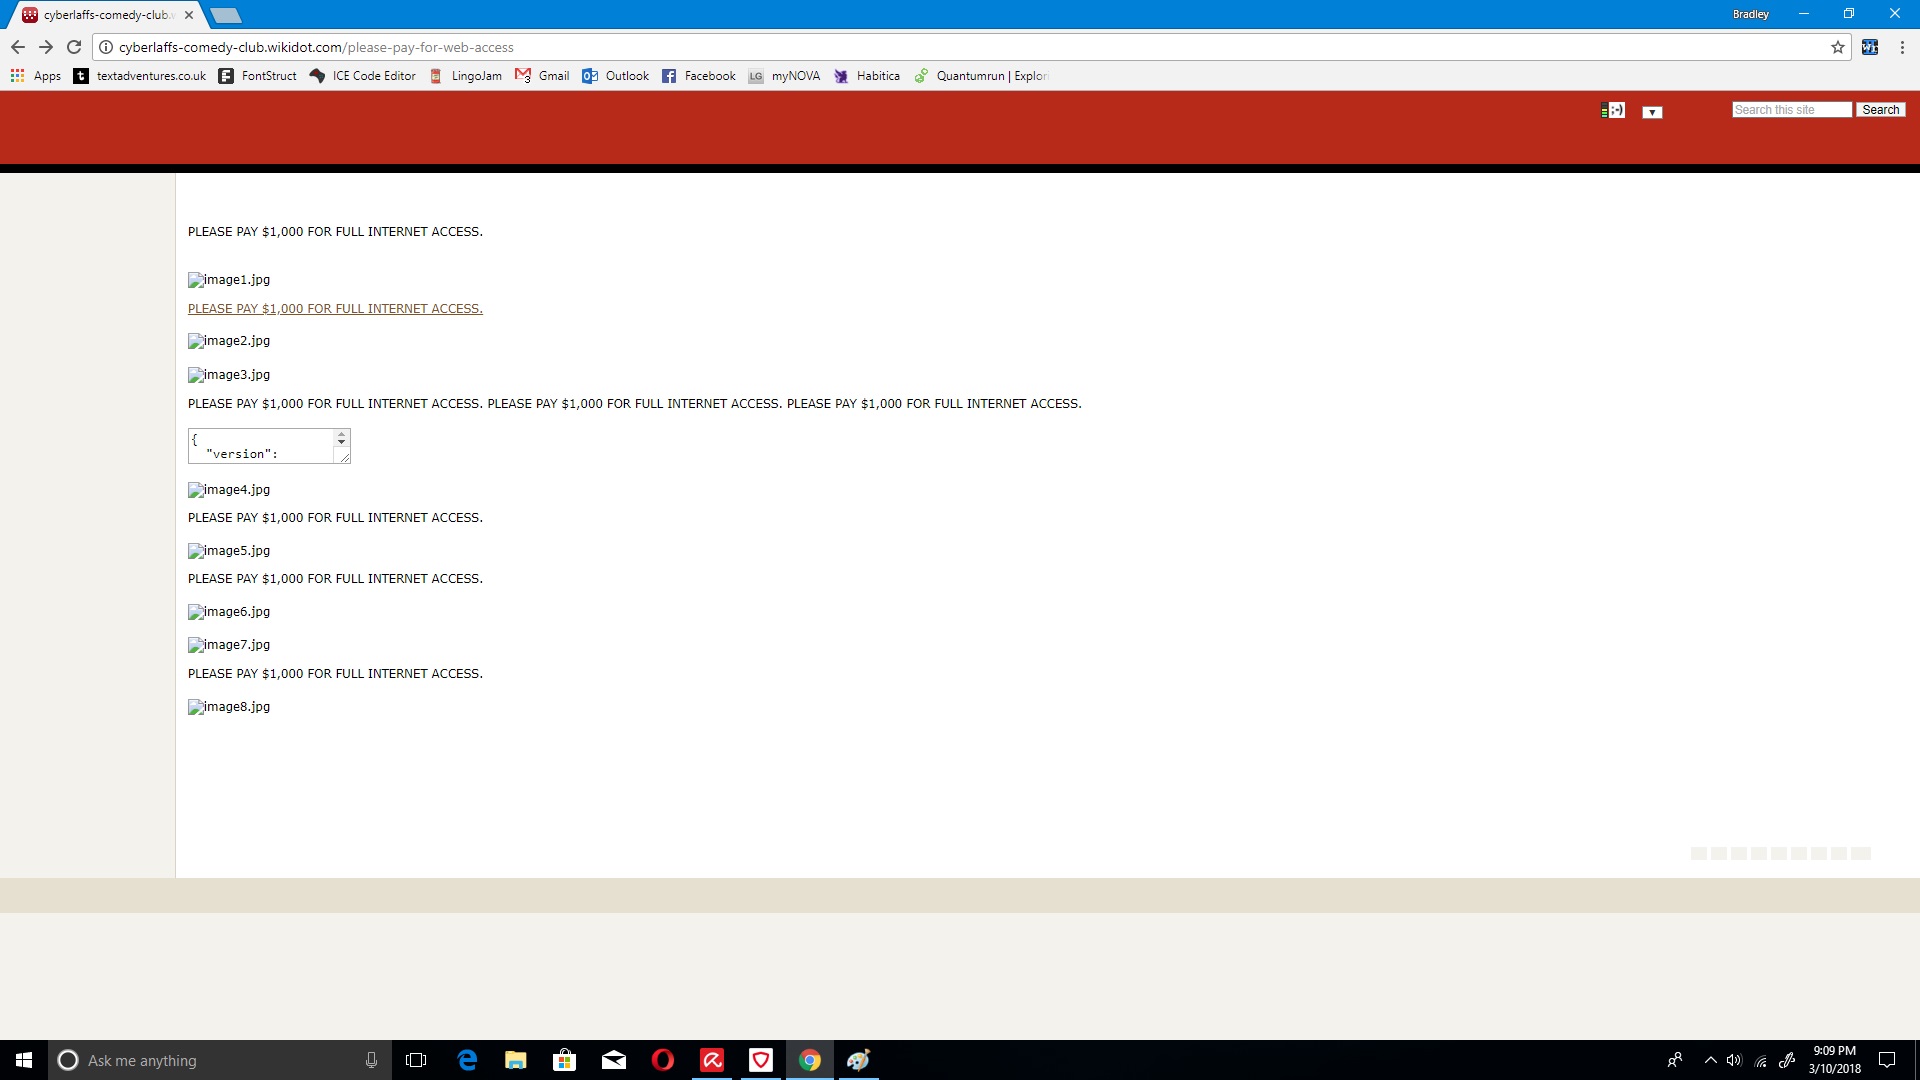Open the Apps bookmarks shortcut
This screenshot has width=1920, height=1080.
point(36,76)
